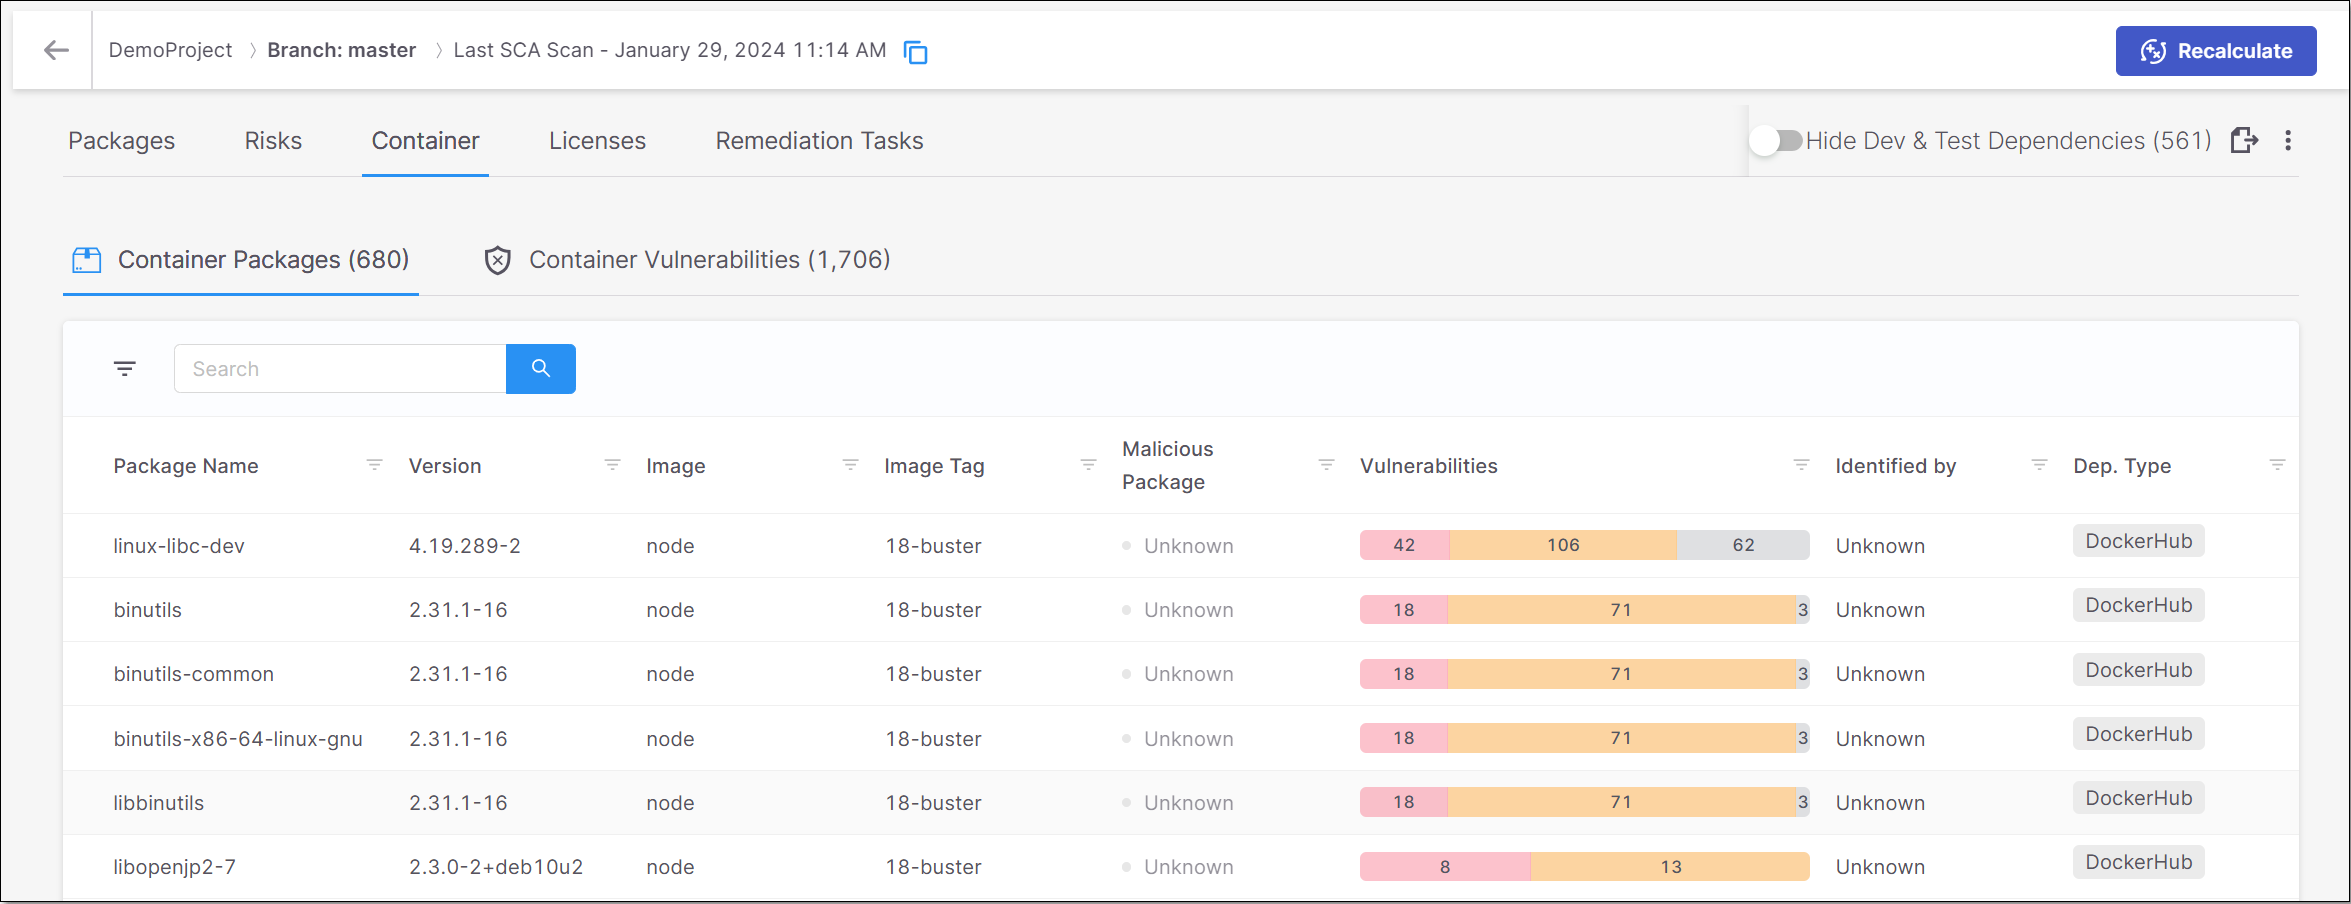Open the libopenjp2-7 package
Image resolution: width=2351 pixels, height=904 pixels.
point(174,867)
